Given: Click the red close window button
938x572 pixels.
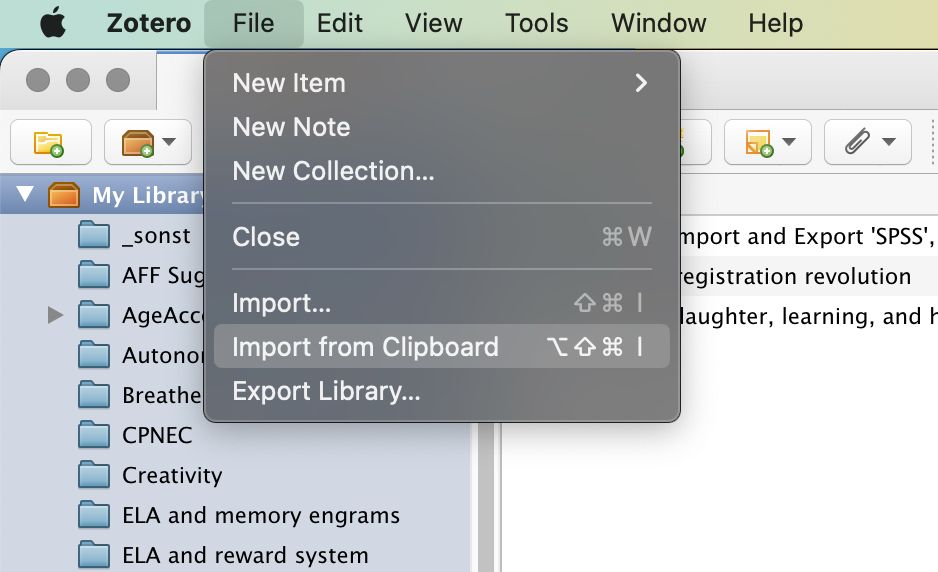Looking at the screenshot, I should [x=38, y=80].
